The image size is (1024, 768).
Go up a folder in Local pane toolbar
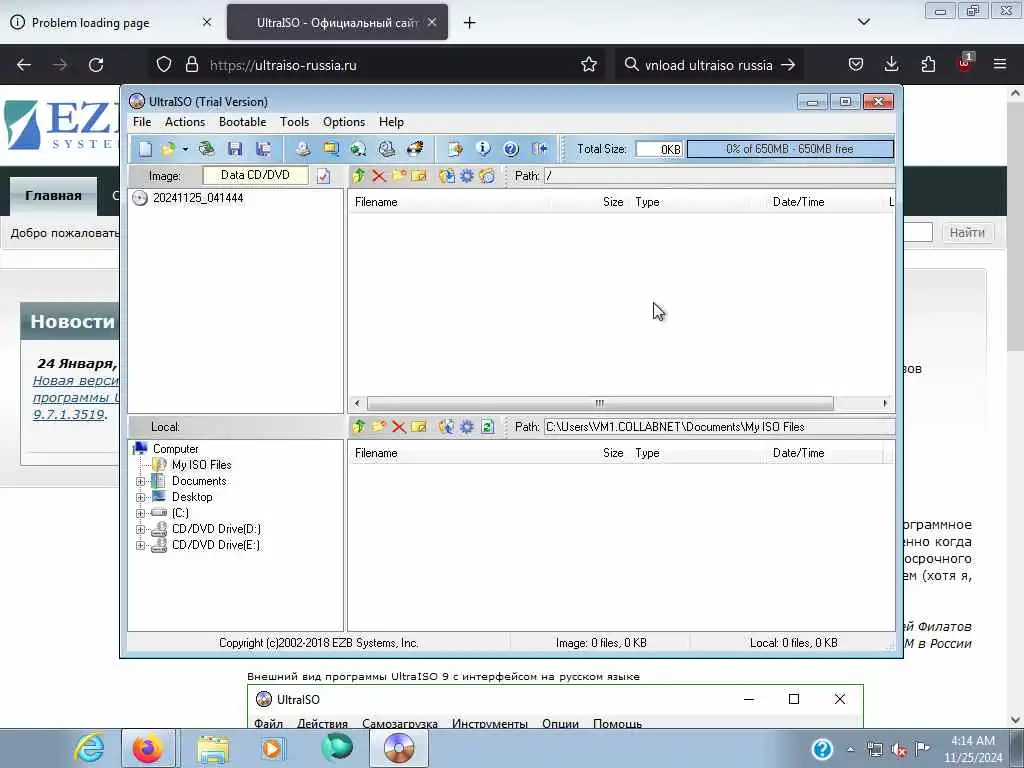[x=359, y=426]
